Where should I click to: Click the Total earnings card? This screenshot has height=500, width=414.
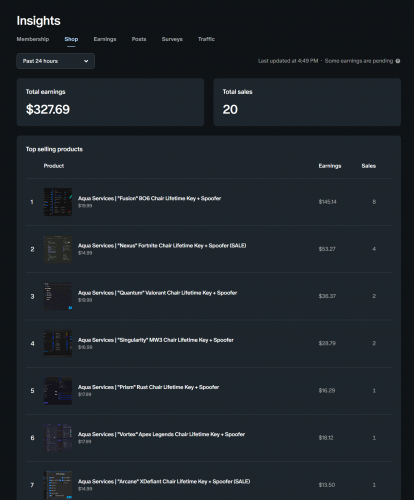110,102
